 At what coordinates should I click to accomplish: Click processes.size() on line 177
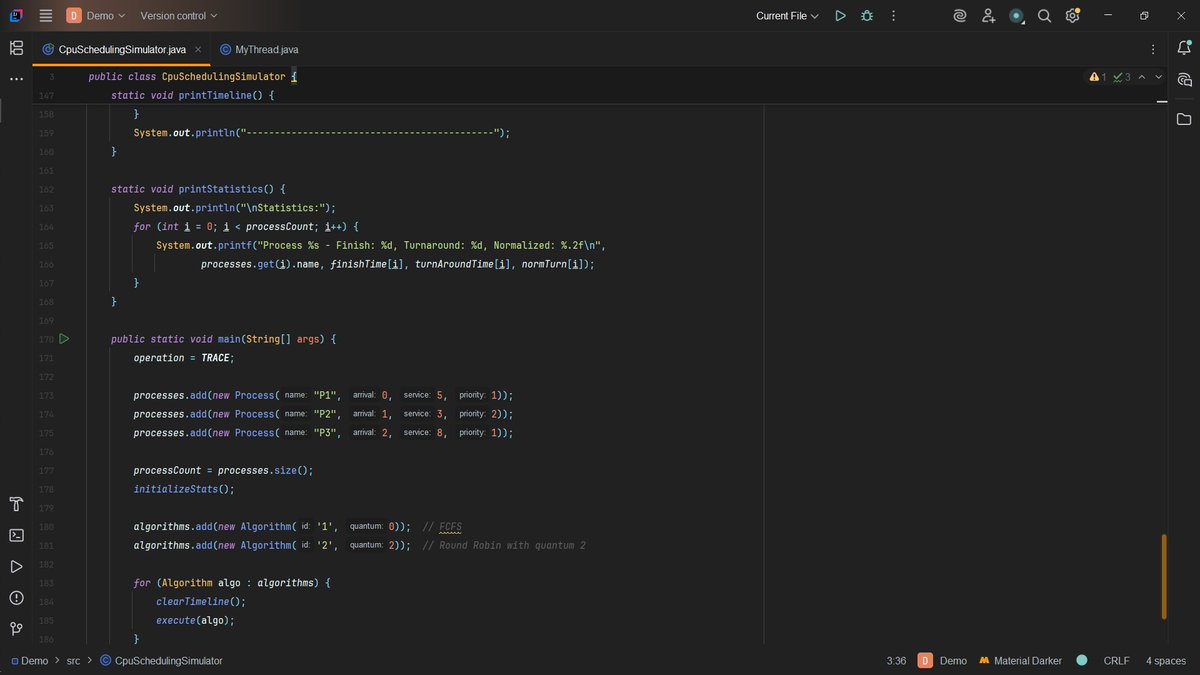click(x=265, y=471)
